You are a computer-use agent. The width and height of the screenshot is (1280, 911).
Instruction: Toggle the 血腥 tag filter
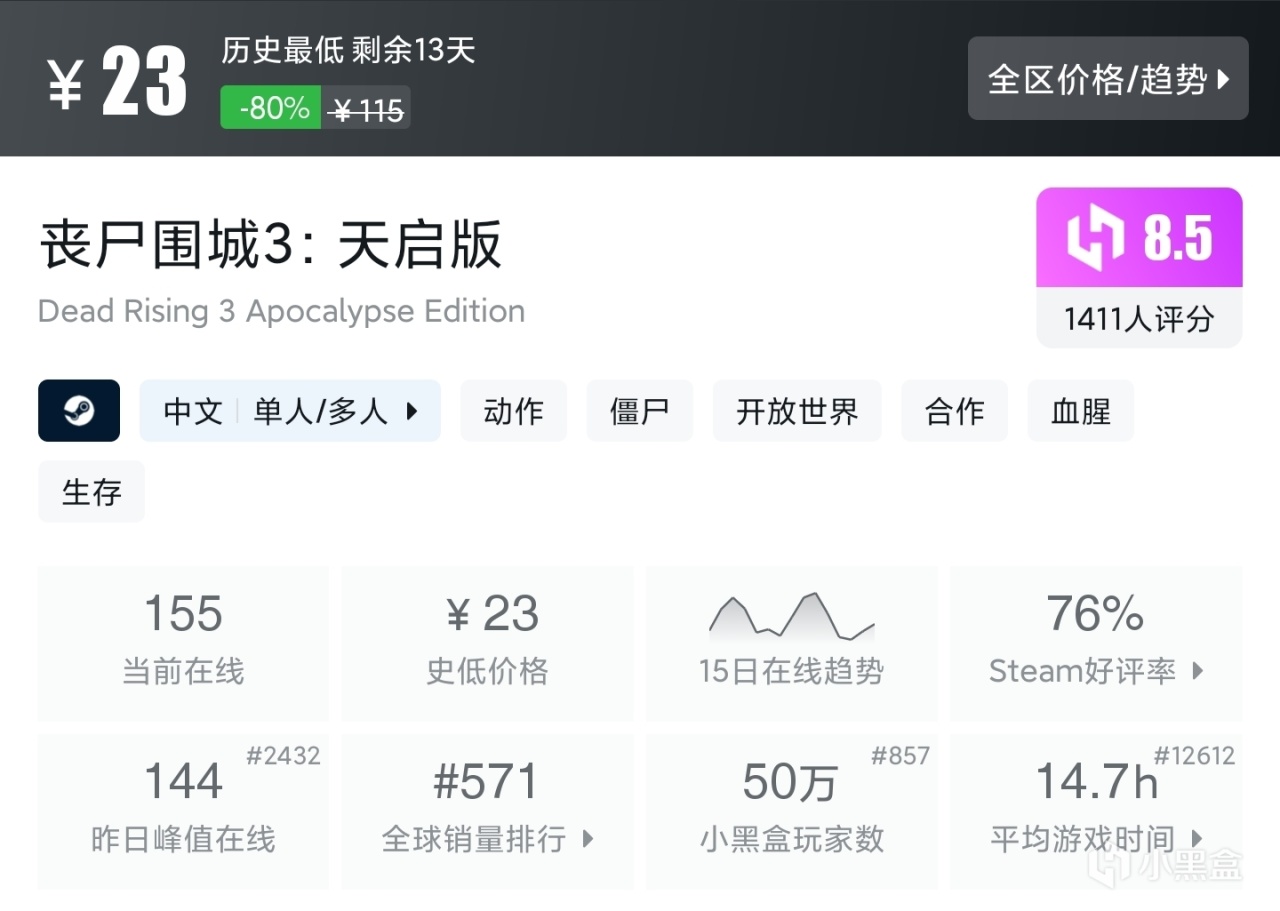1080,410
